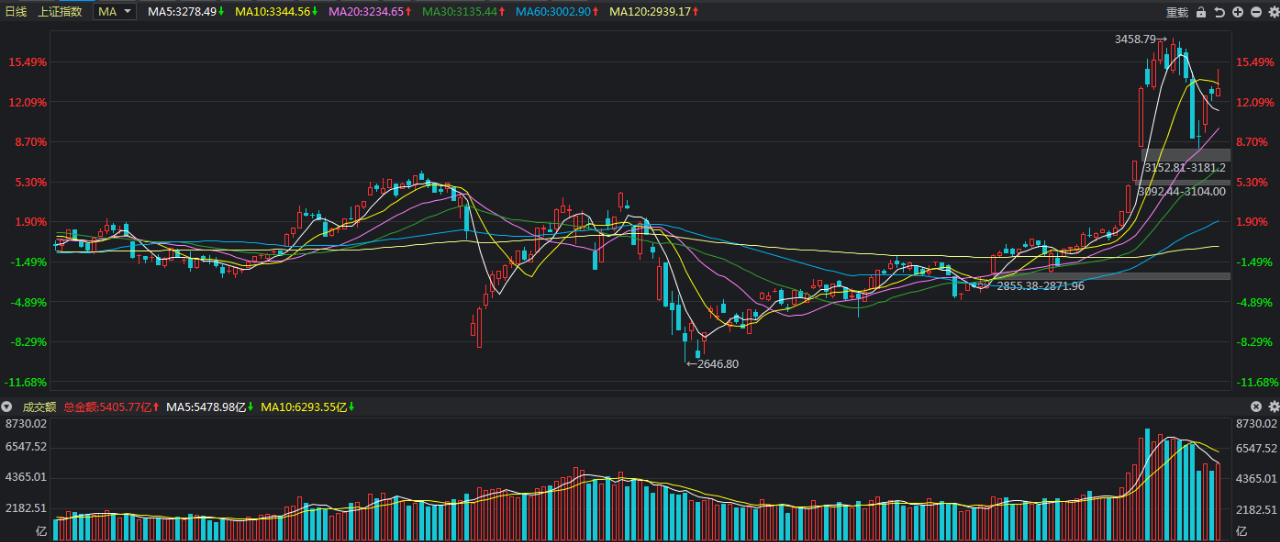Image resolution: width=1280 pixels, height=542 pixels.
Task: Click volume MA10:6293.55亿 value
Action: tap(308, 407)
